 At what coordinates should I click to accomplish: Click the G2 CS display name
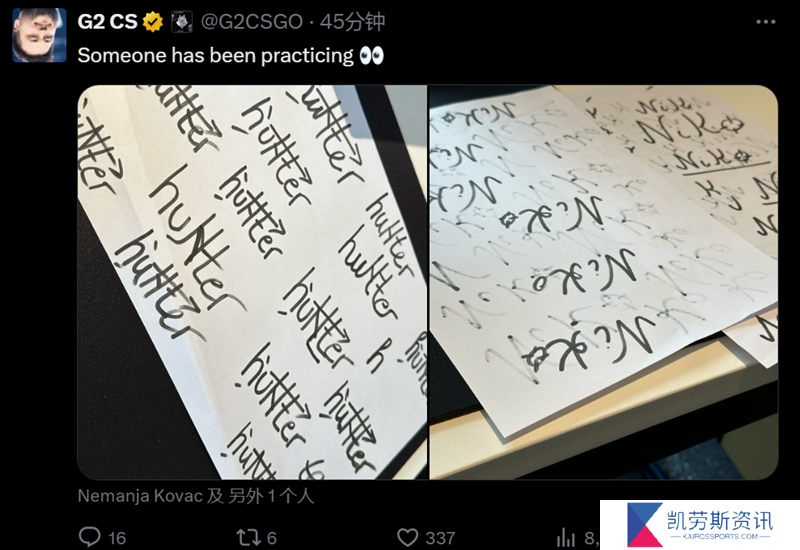click(x=108, y=22)
